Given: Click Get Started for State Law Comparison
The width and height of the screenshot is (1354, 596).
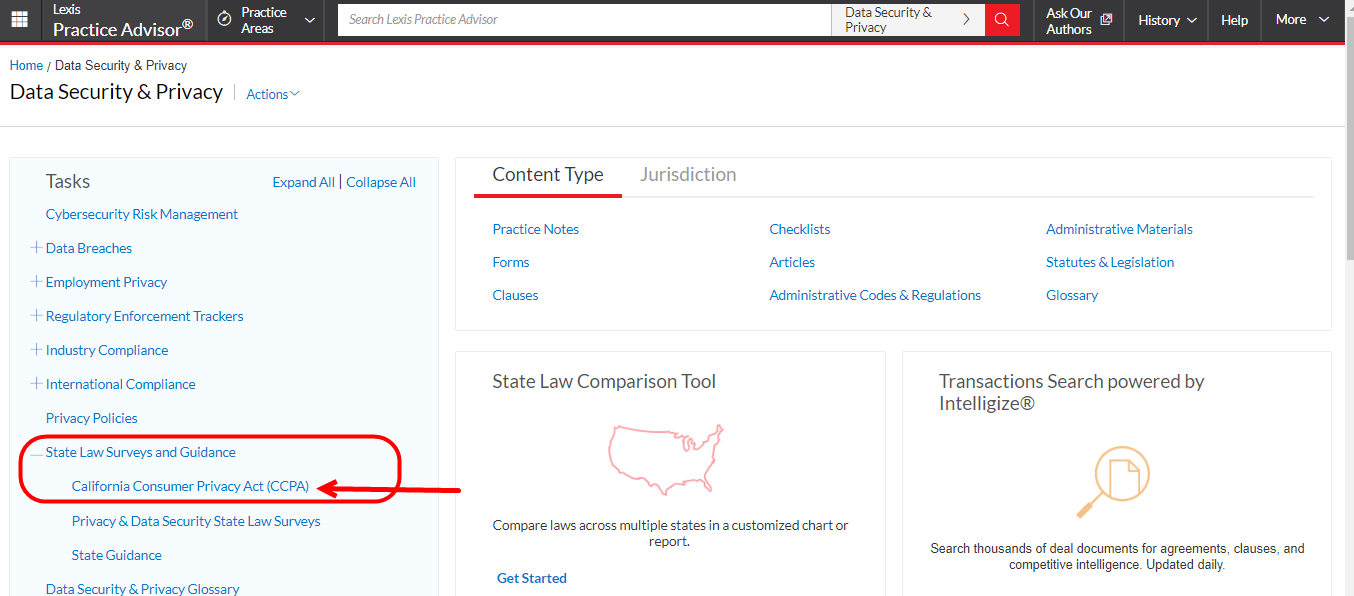Looking at the screenshot, I should point(532,578).
